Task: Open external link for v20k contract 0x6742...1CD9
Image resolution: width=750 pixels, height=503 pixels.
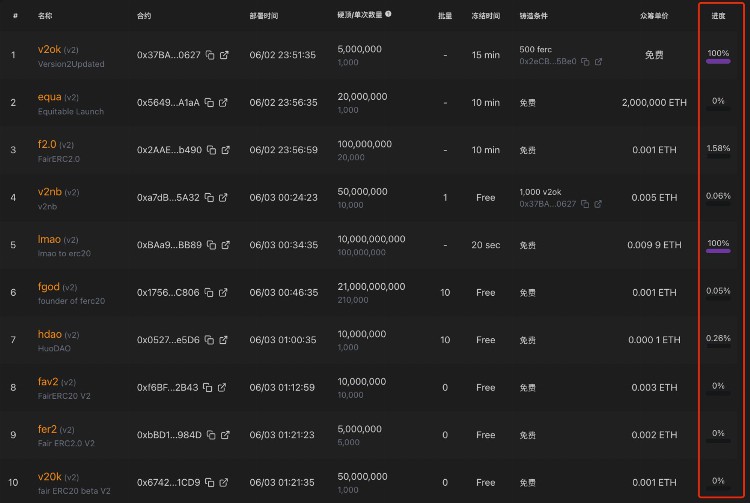Action: pyautogui.click(x=225, y=482)
